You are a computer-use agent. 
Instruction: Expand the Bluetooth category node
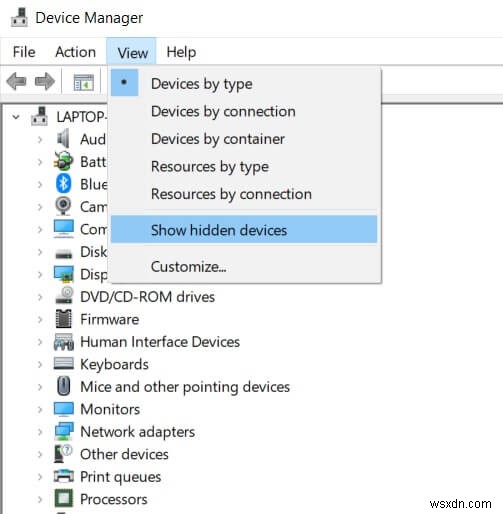pyautogui.click(x=40, y=184)
